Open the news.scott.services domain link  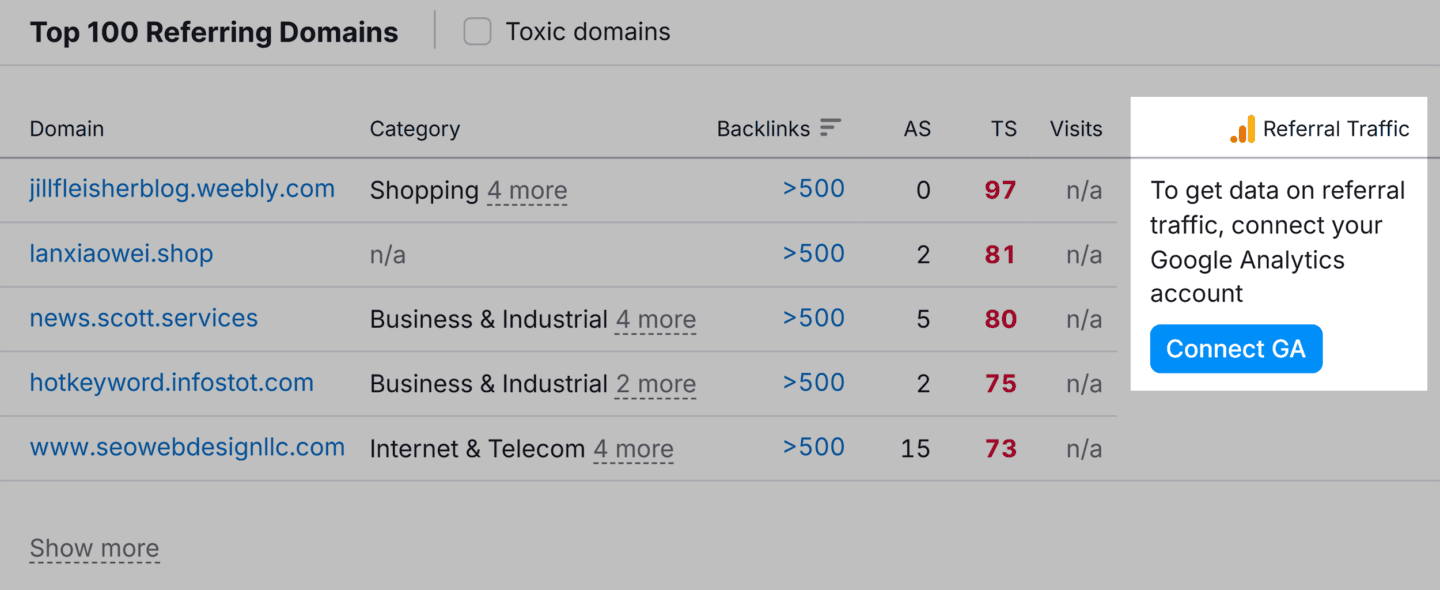click(143, 318)
